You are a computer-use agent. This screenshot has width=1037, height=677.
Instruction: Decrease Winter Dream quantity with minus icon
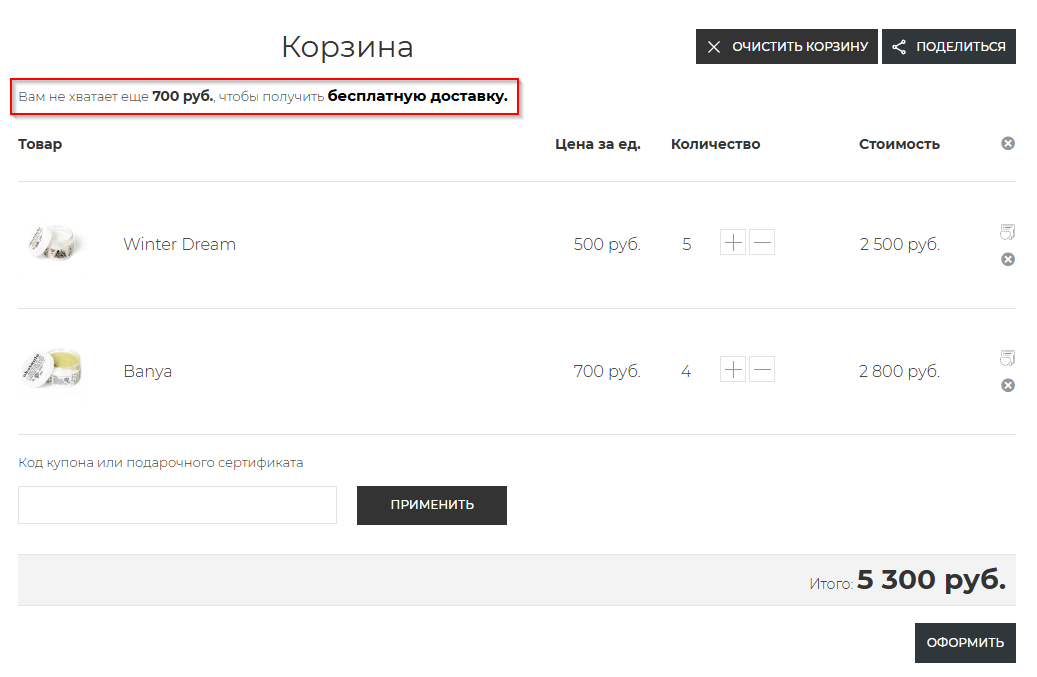762,243
